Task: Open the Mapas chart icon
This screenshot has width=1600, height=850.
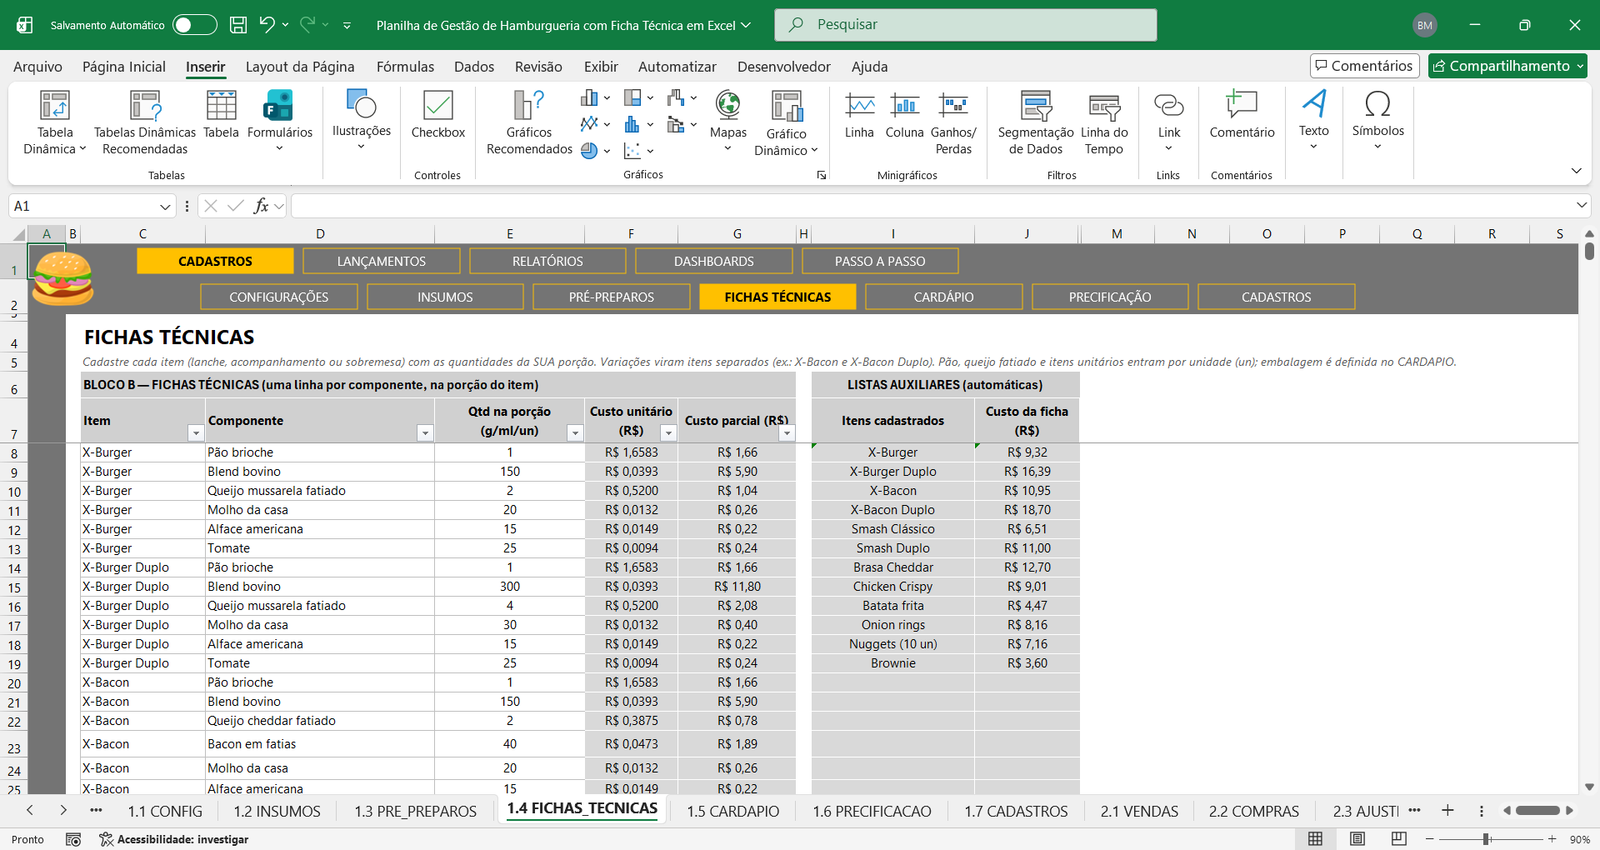Action: coord(728,120)
